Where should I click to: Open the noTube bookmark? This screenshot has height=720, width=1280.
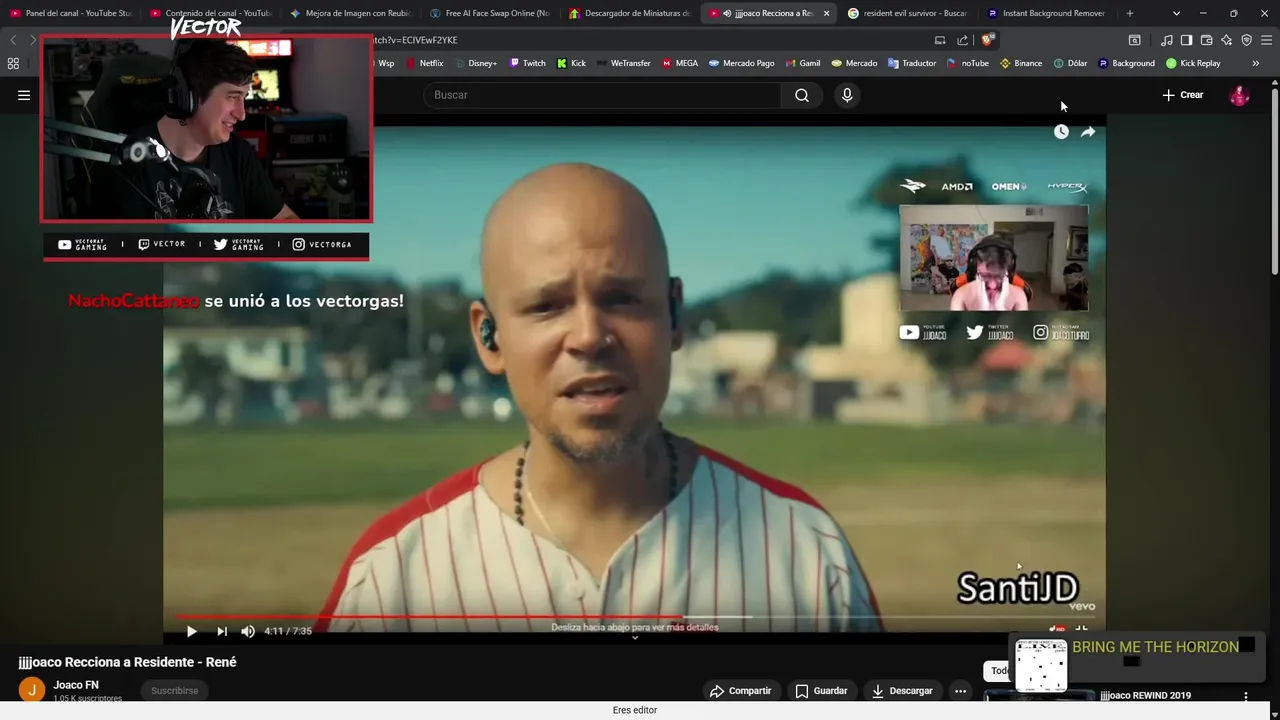(967, 63)
